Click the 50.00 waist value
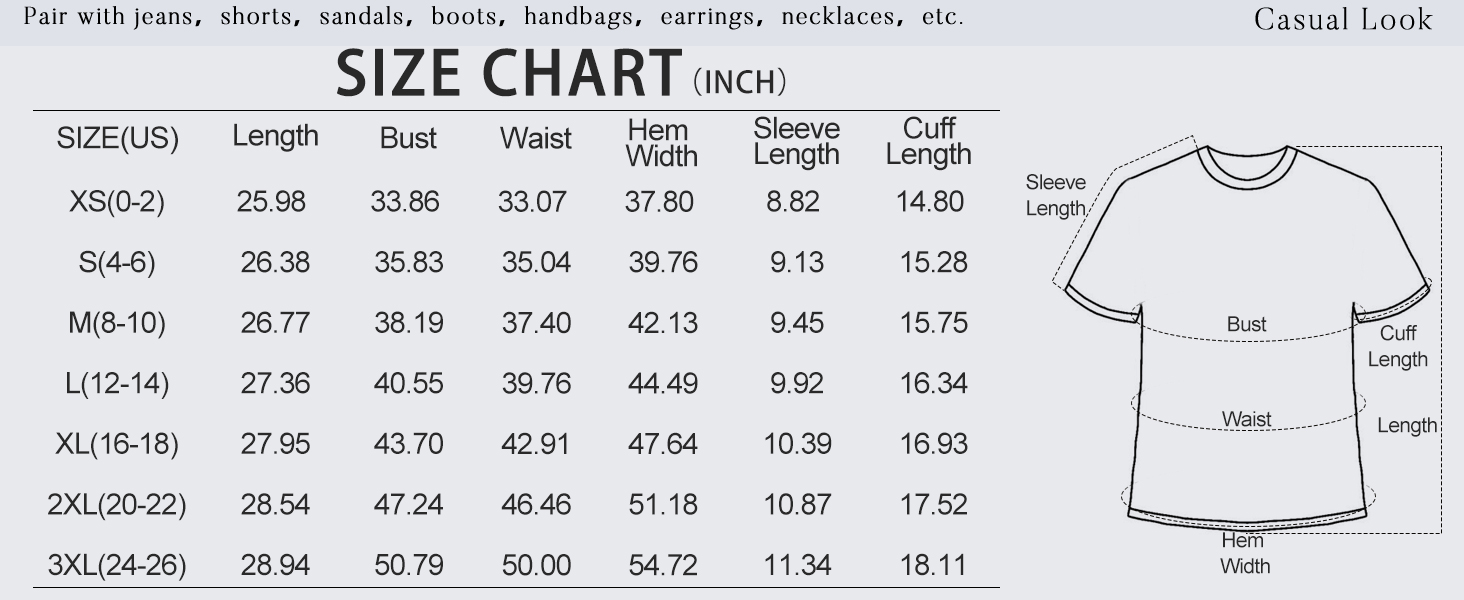Viewport: 1464px width, 600px height. [x=536, y=566]
